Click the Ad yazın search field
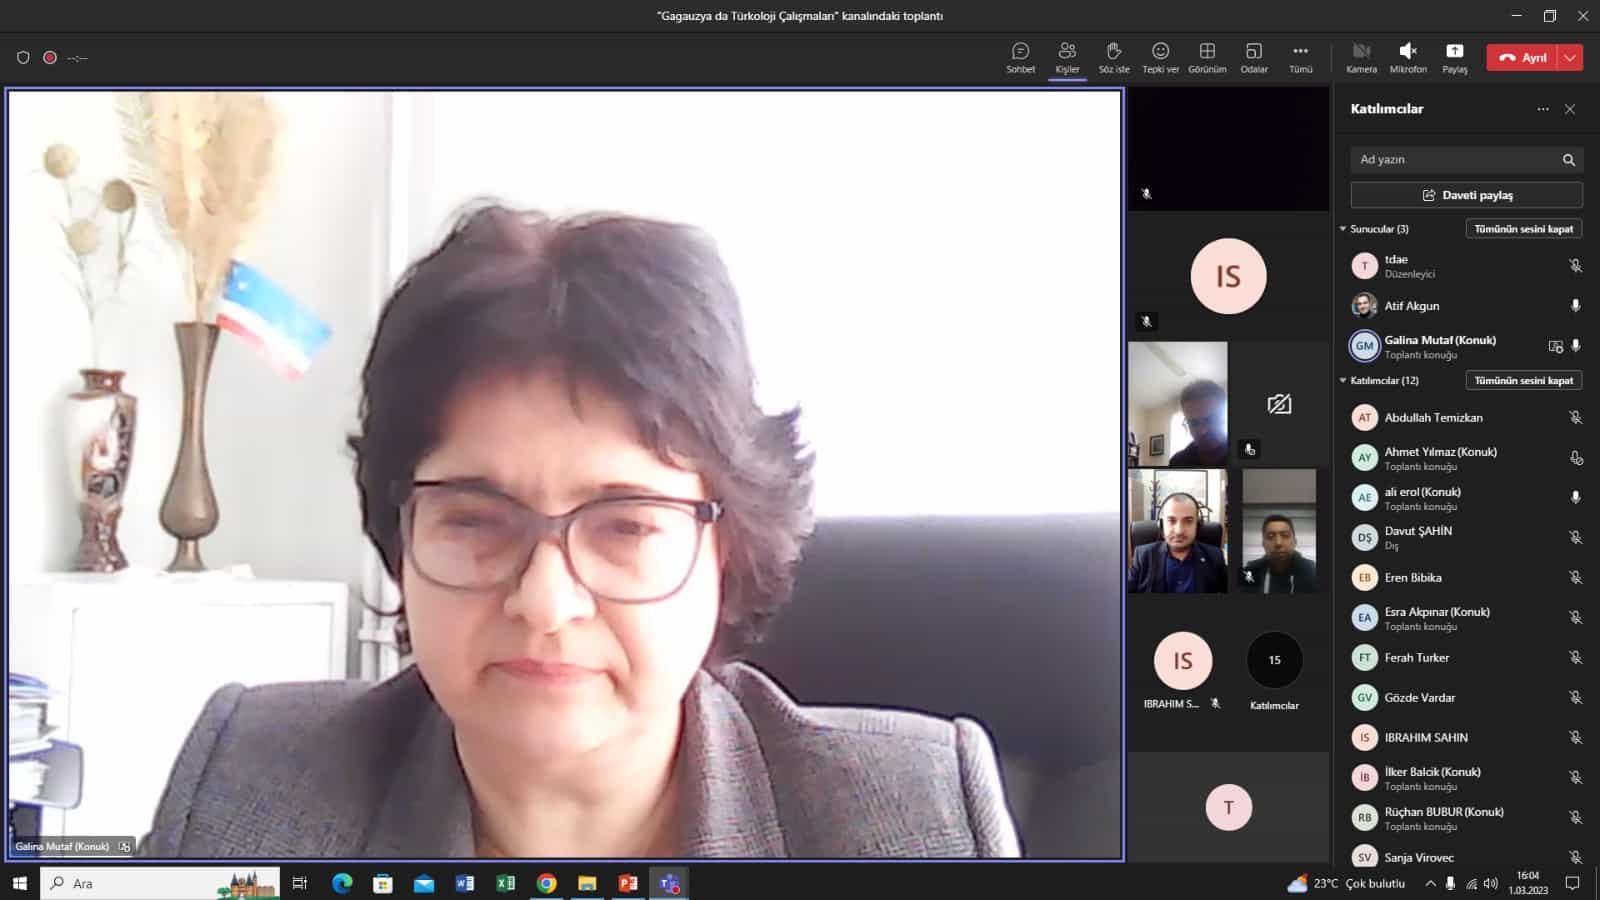The height and width of the screenshot is (900, 1600). (x=1455, y=160)
